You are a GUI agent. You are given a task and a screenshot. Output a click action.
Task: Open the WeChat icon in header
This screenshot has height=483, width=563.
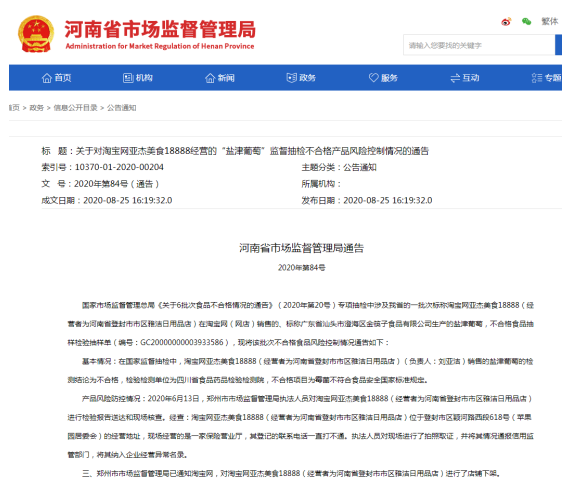coord(526,22)
